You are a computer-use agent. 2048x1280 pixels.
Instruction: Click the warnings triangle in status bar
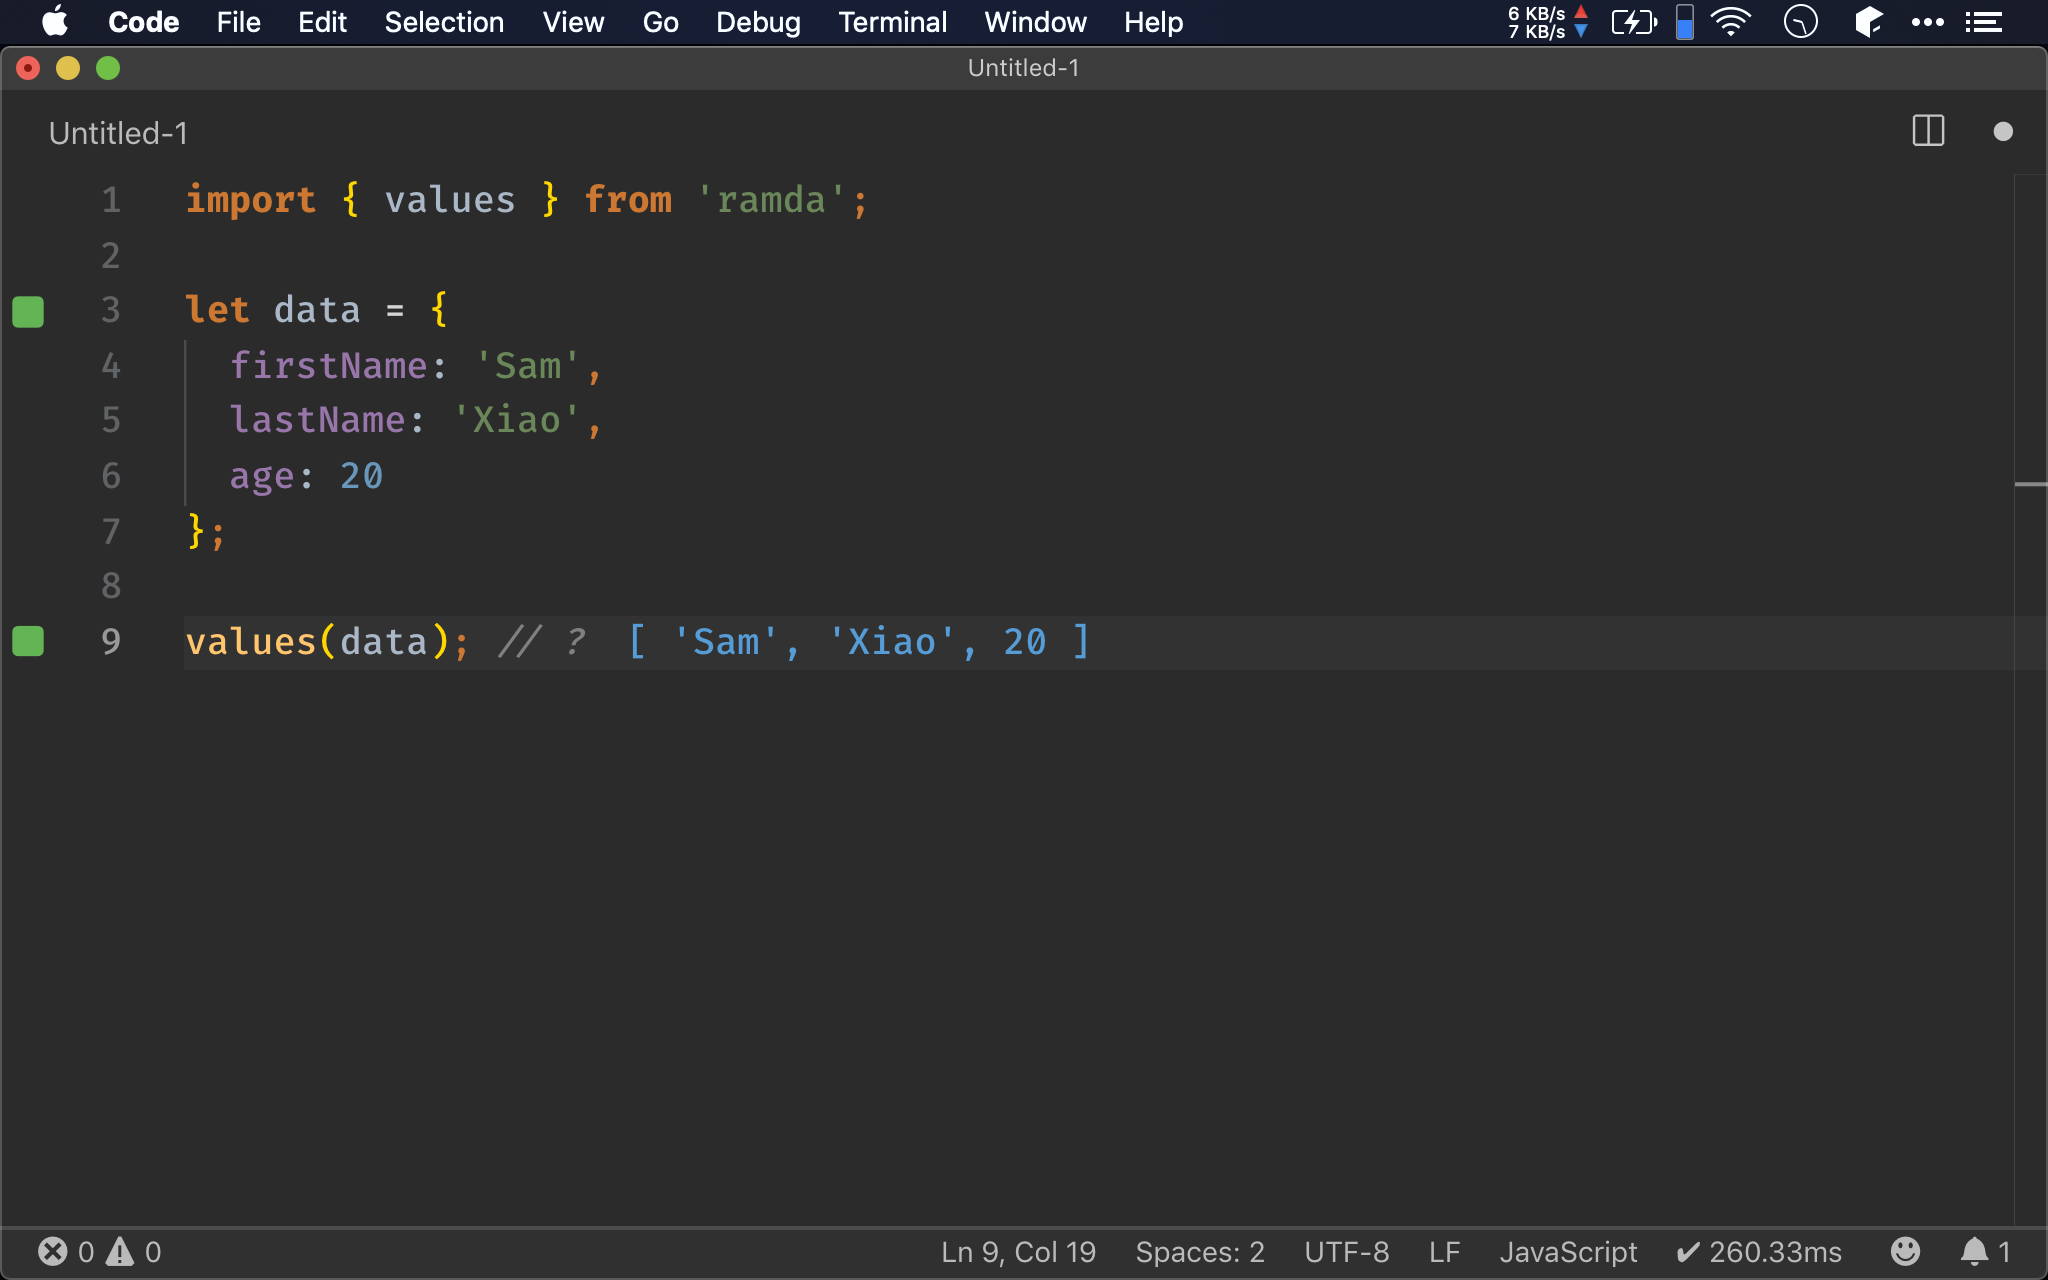click(x=120, y=1252)
